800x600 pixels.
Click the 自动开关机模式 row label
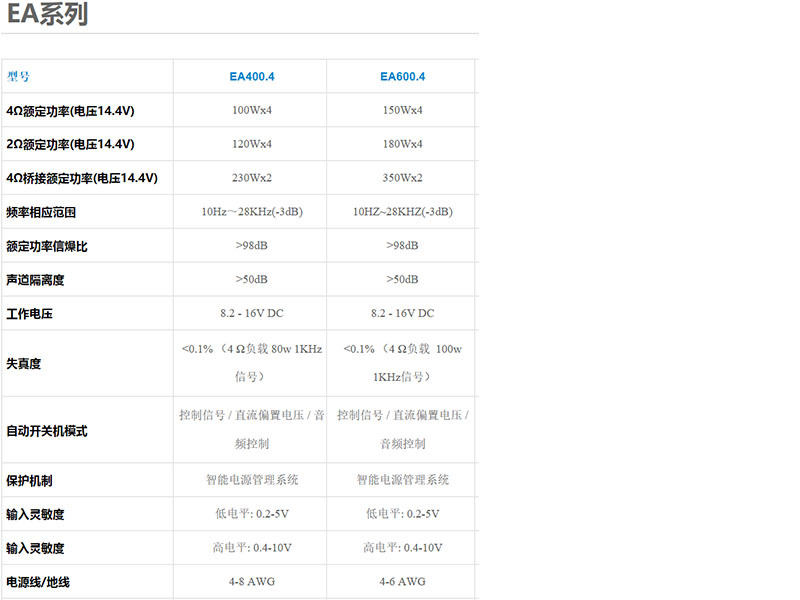tap(47, 431)
